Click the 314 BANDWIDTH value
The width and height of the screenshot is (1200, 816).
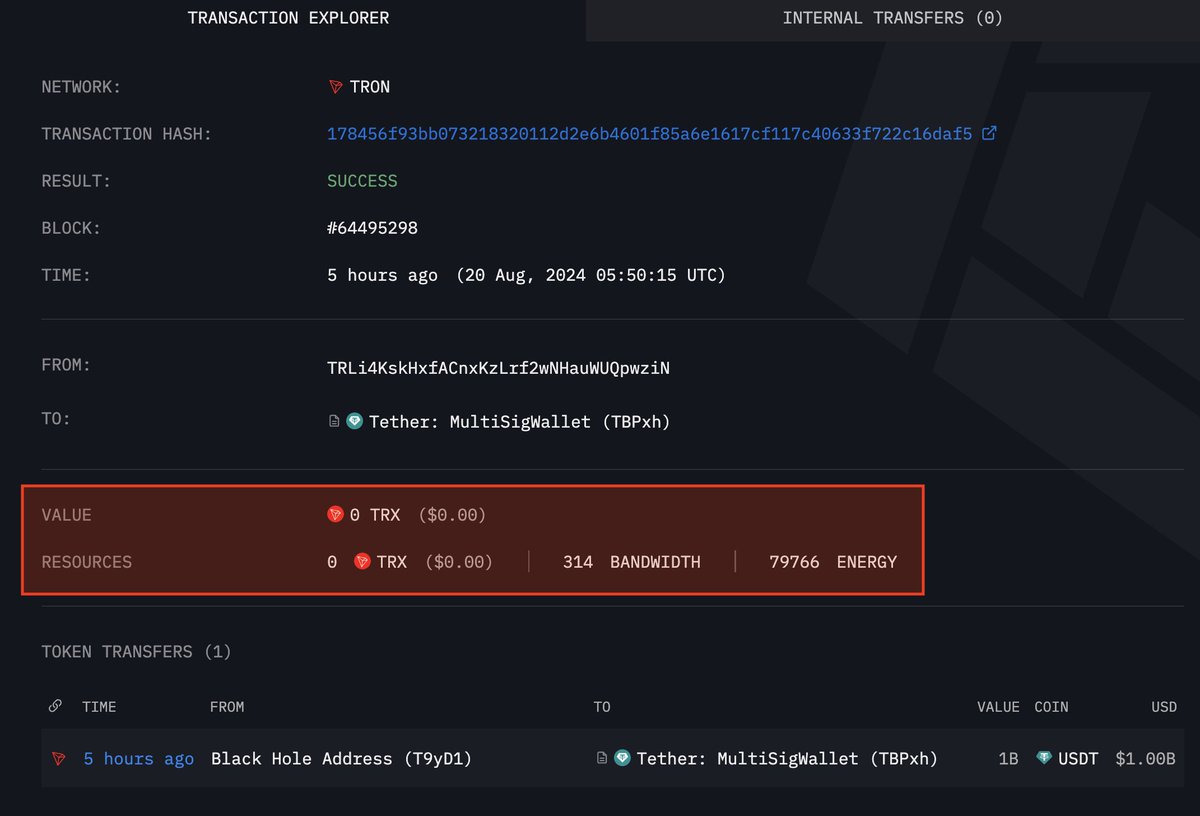coord(631,562)
